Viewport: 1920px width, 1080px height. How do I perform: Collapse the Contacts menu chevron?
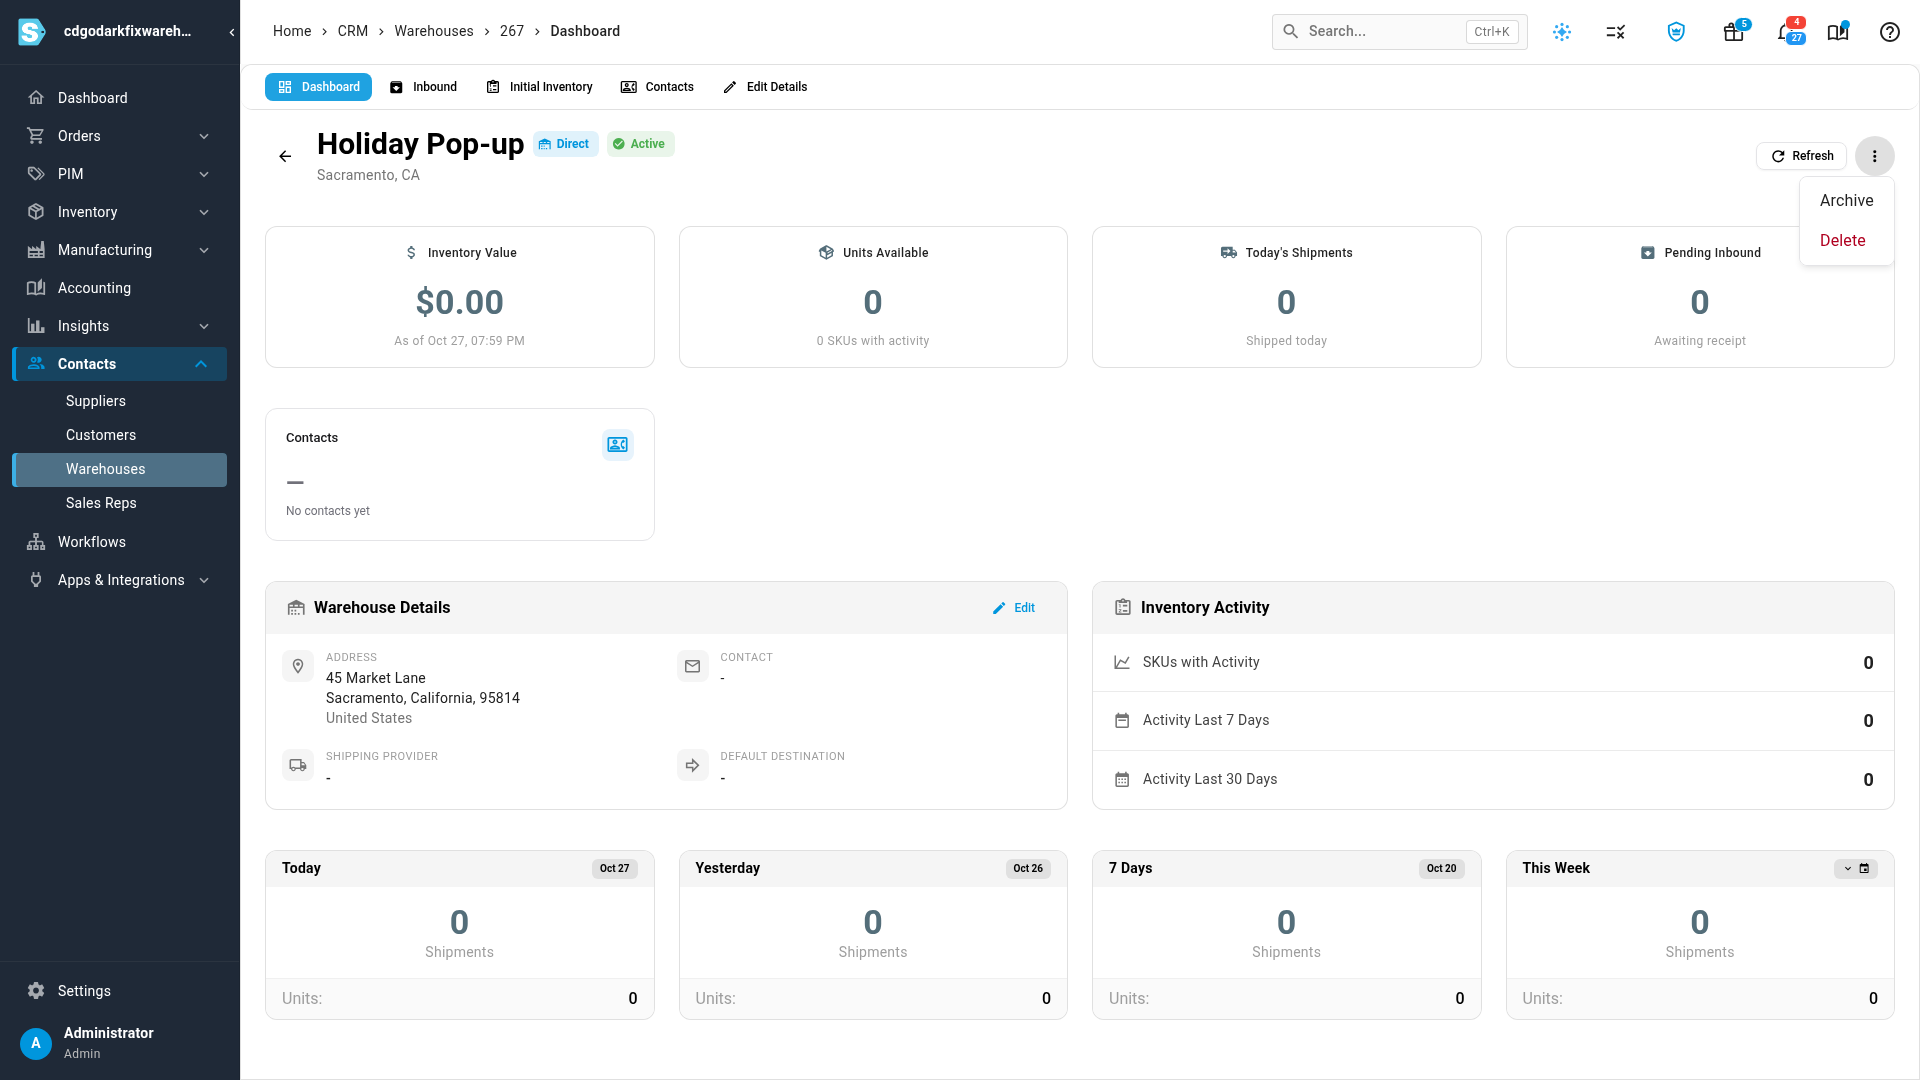click(x=201, y=364)
